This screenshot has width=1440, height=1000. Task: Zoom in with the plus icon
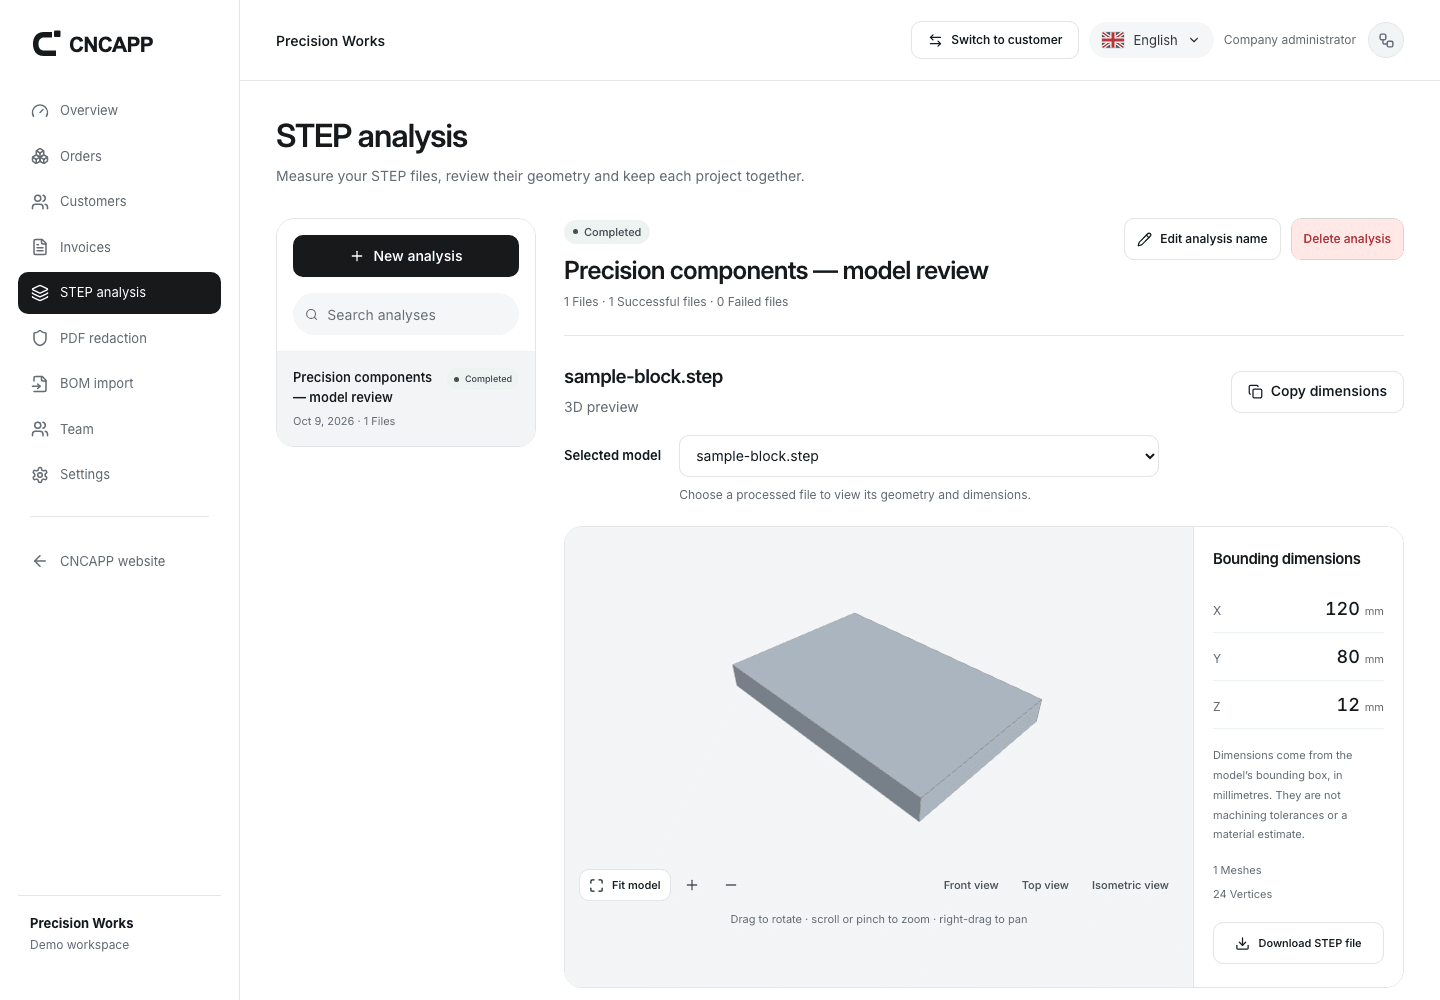point(692,885)
